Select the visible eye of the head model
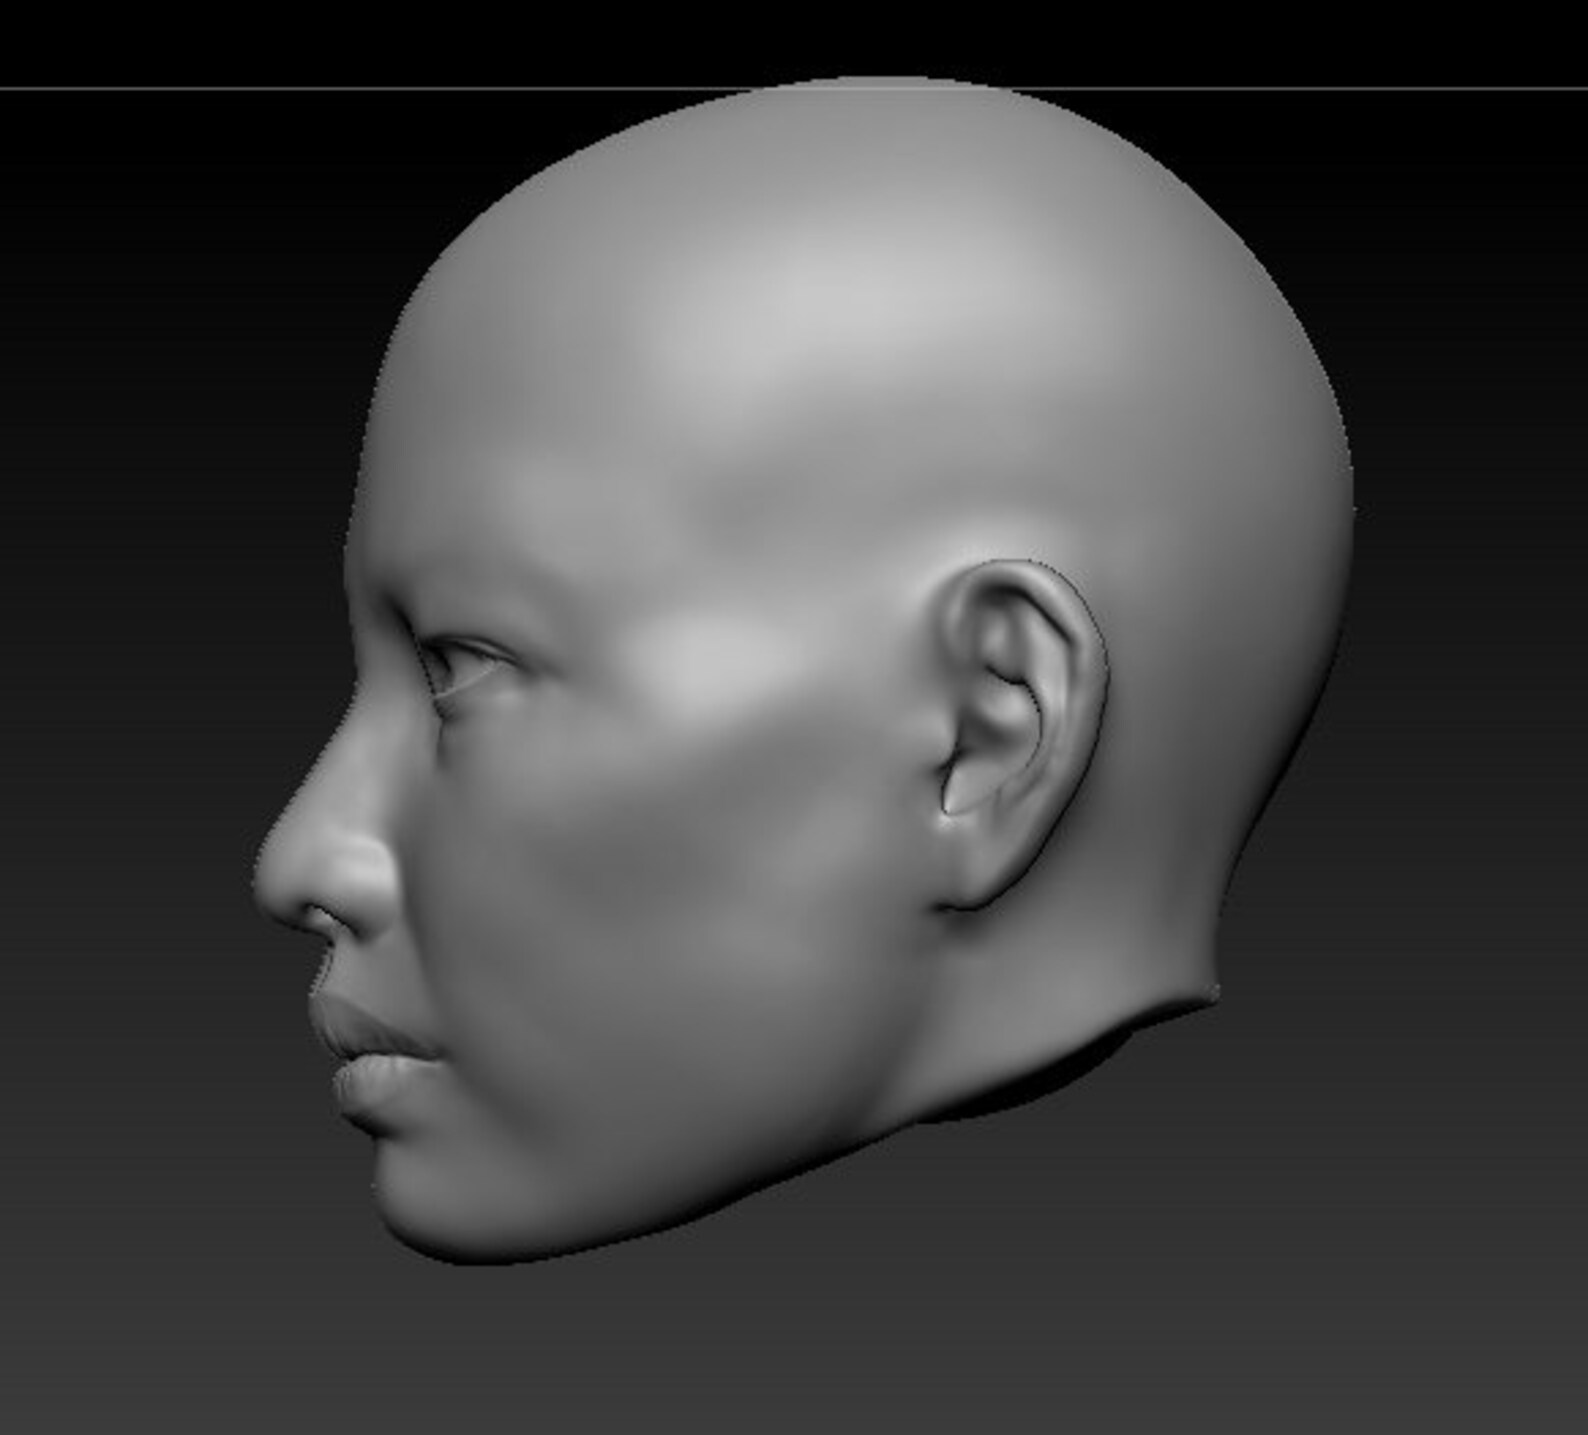This screenshot has height=1435, width=1588. tap(462, 664)
